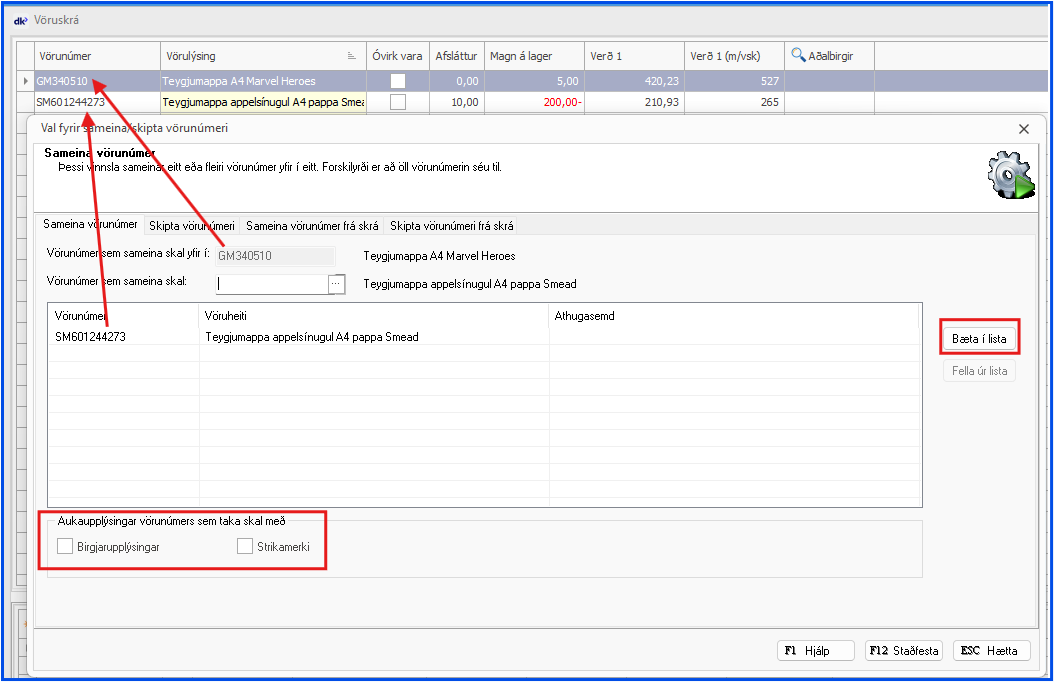Image resolution: width=1054 pixels, height=682 pixels.
Task: Close the Val fyrir sameina/skipta dialog
Action: [x=1023, y=129]
